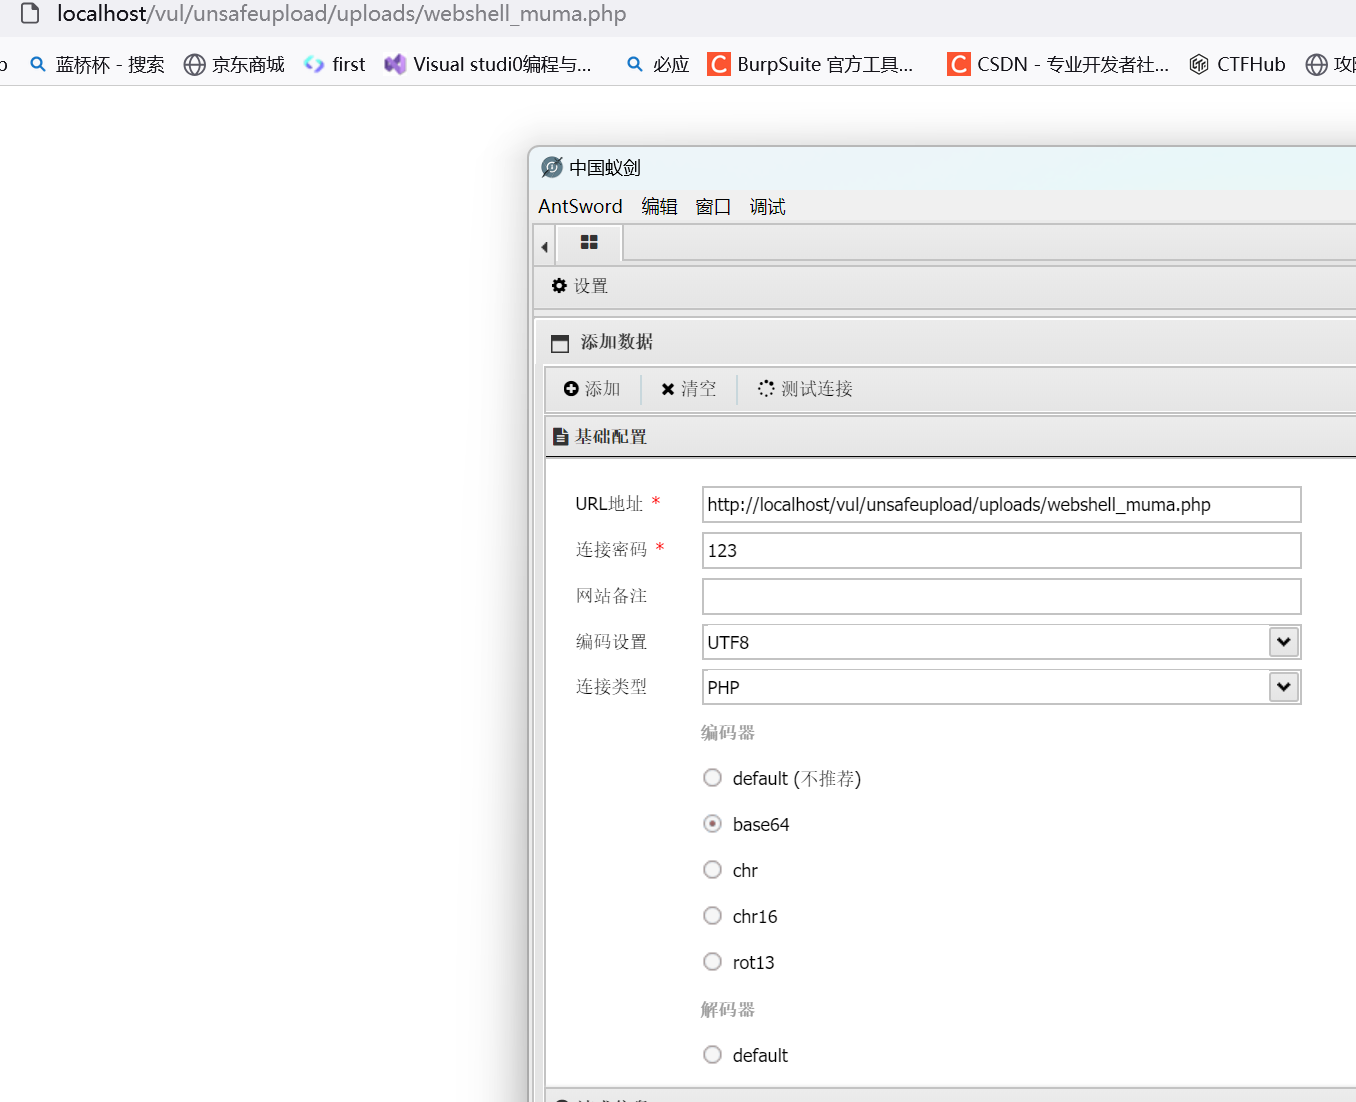Open the CTFHub bookmark
The height and width of the screenshot is (1102, 1356).
point(1237,65)
